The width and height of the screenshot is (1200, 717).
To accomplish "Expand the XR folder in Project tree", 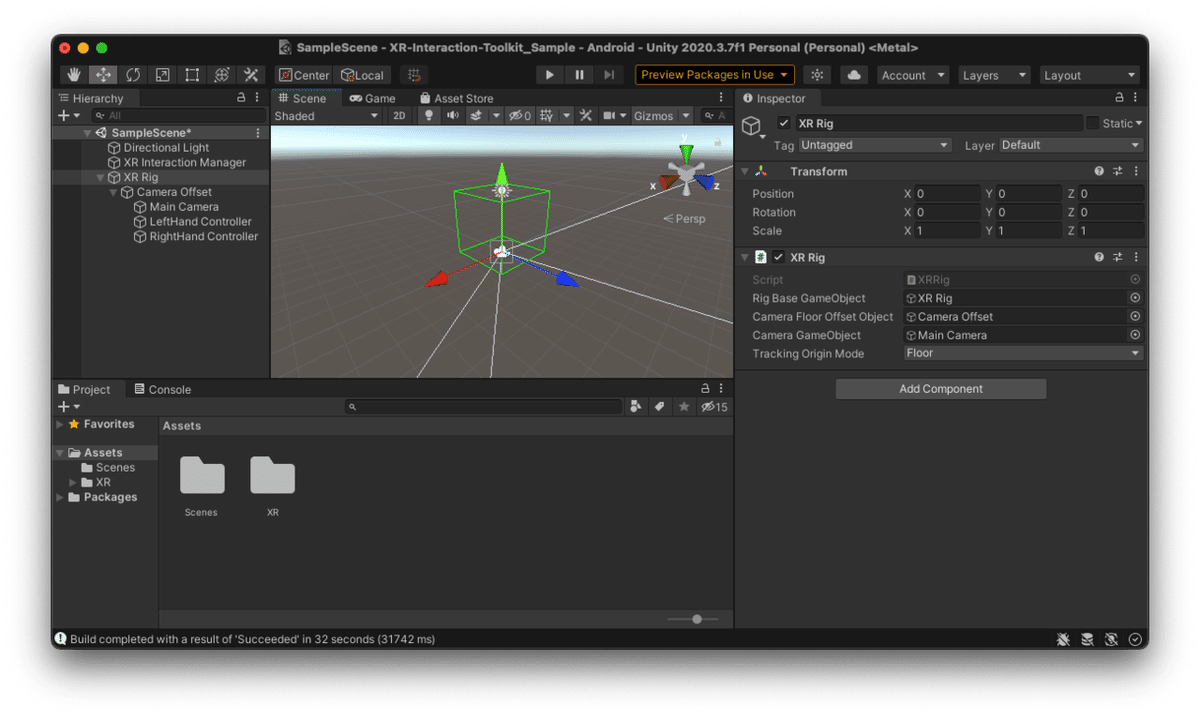I will point(72,482).
